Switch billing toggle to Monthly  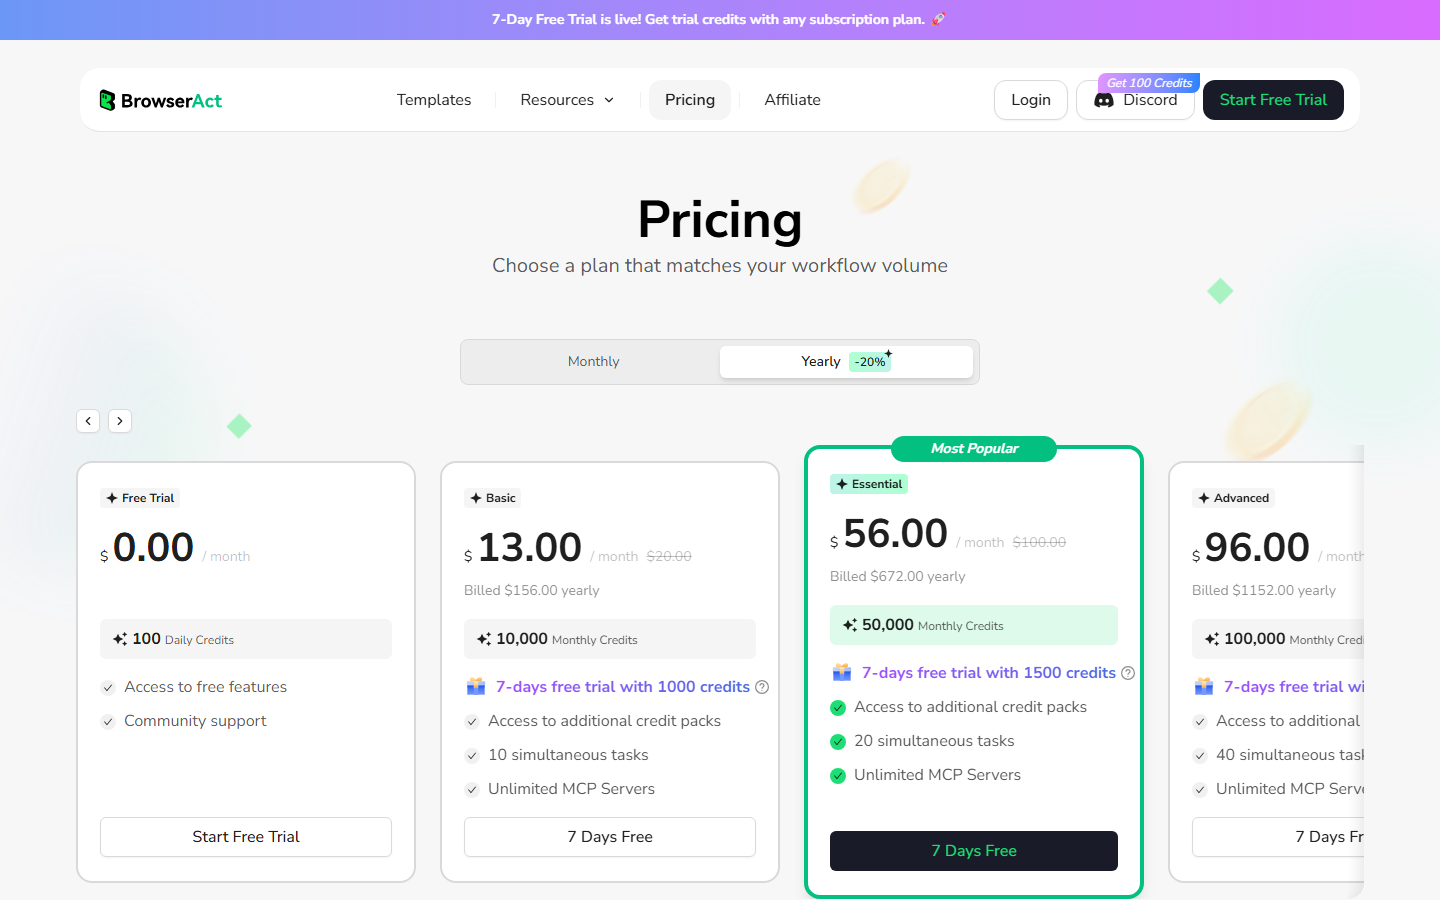(x=593, y=361)
